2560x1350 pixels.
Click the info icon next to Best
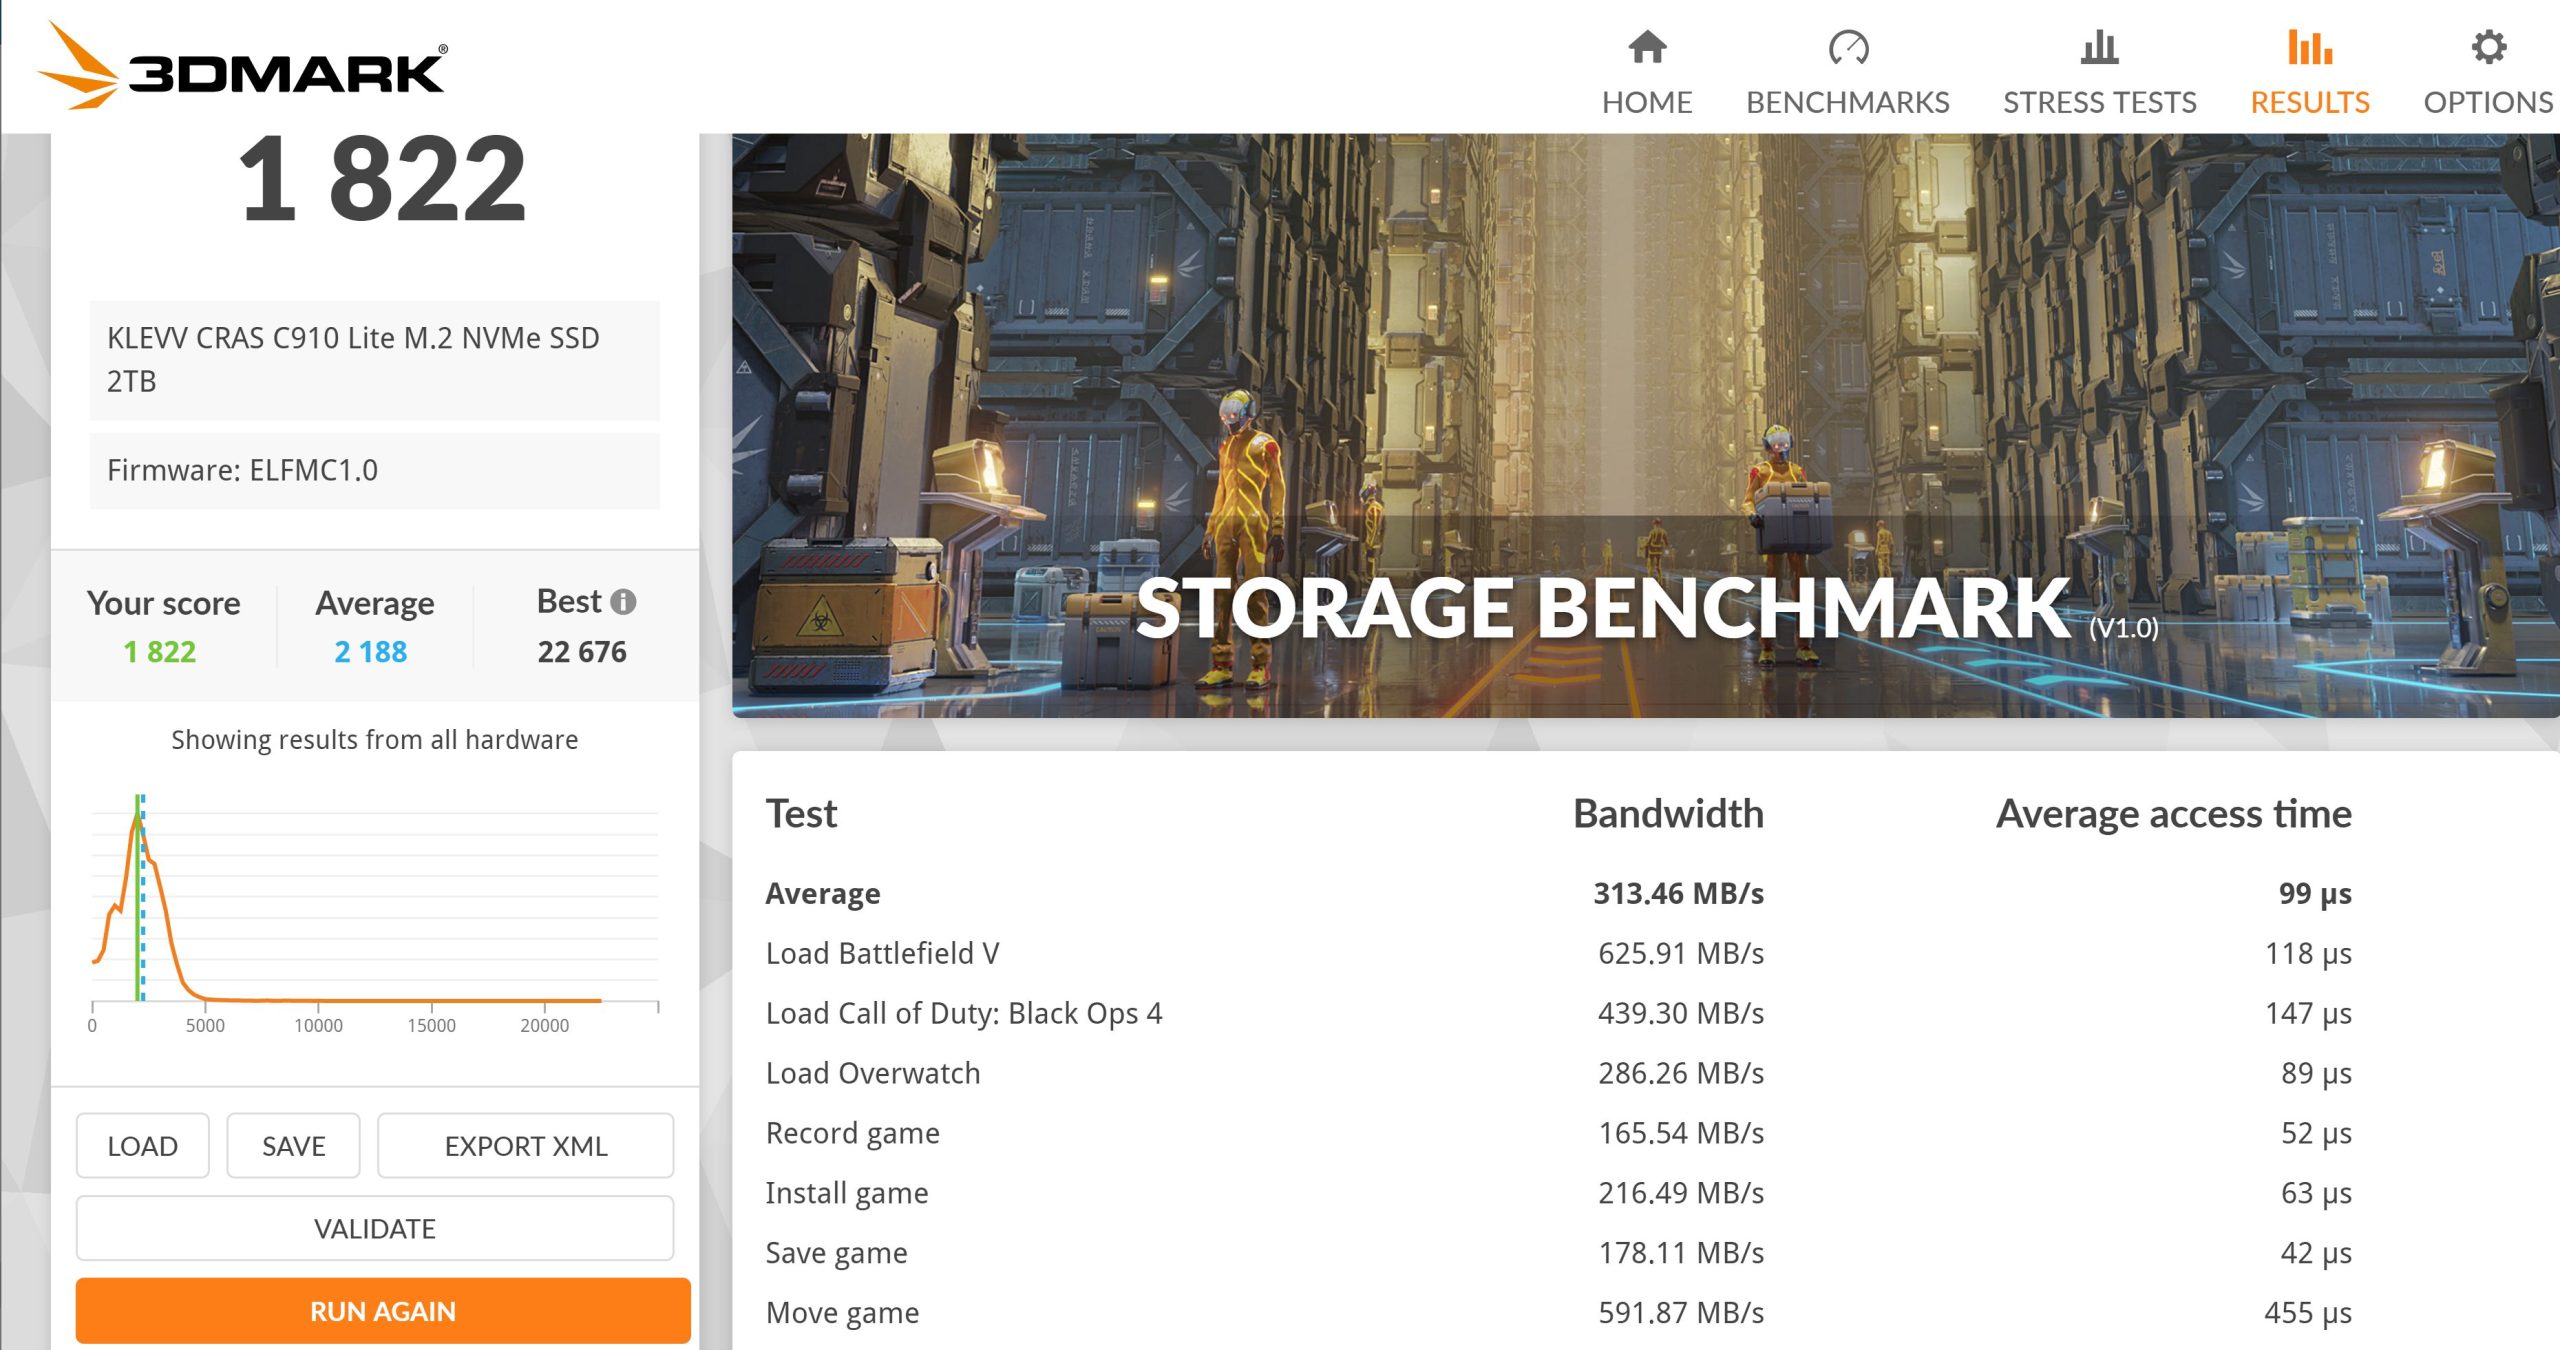click(623, 602)
